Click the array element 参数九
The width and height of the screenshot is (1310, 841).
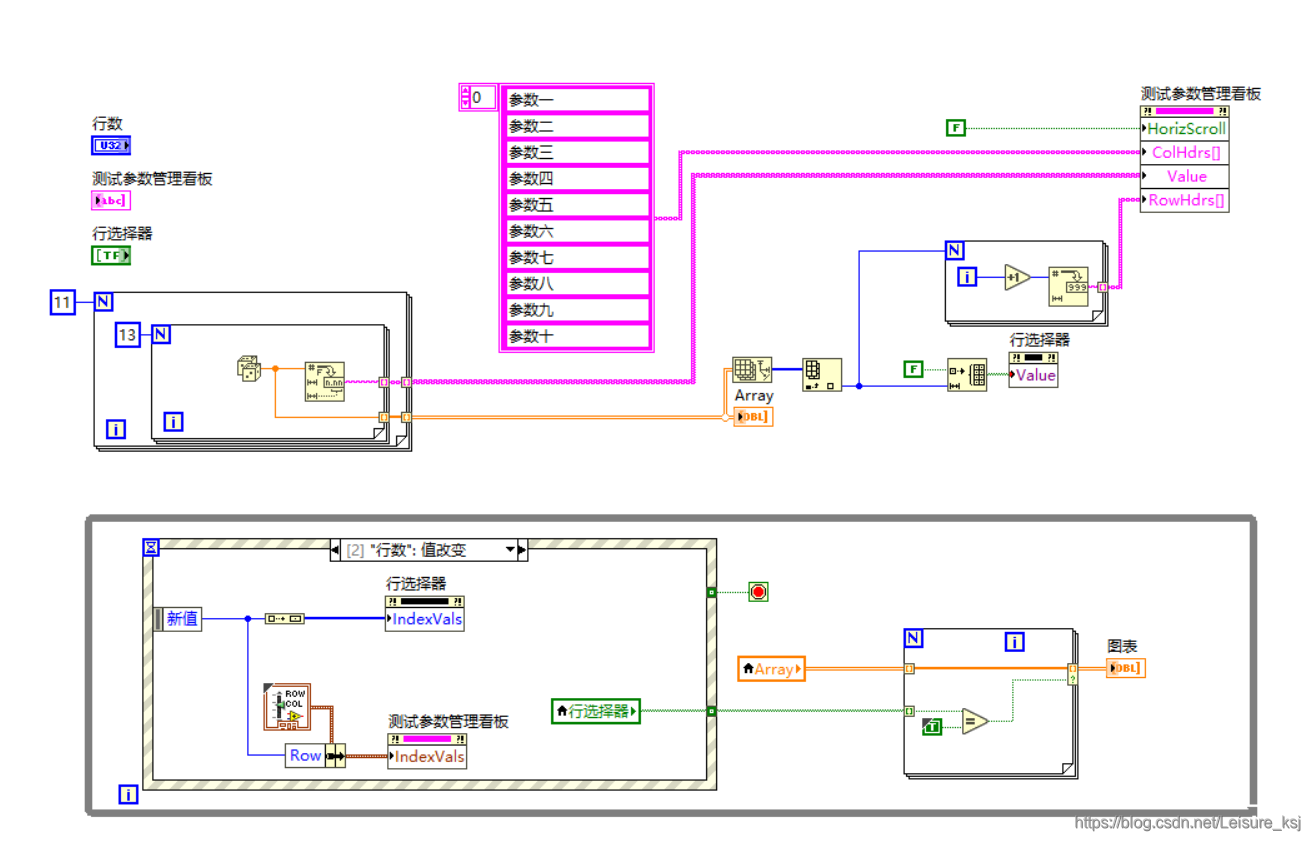[x=577, y=310]
